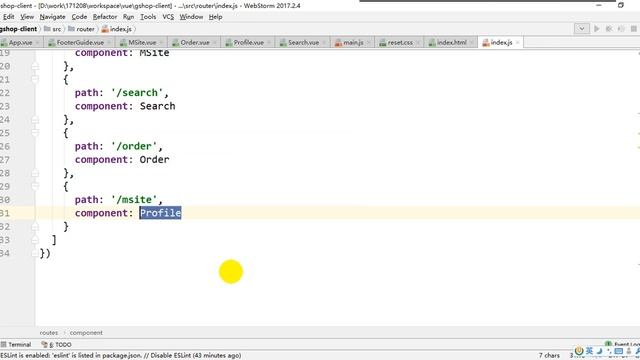
Task: Click the Order component name on line 27
Action: 154,160
